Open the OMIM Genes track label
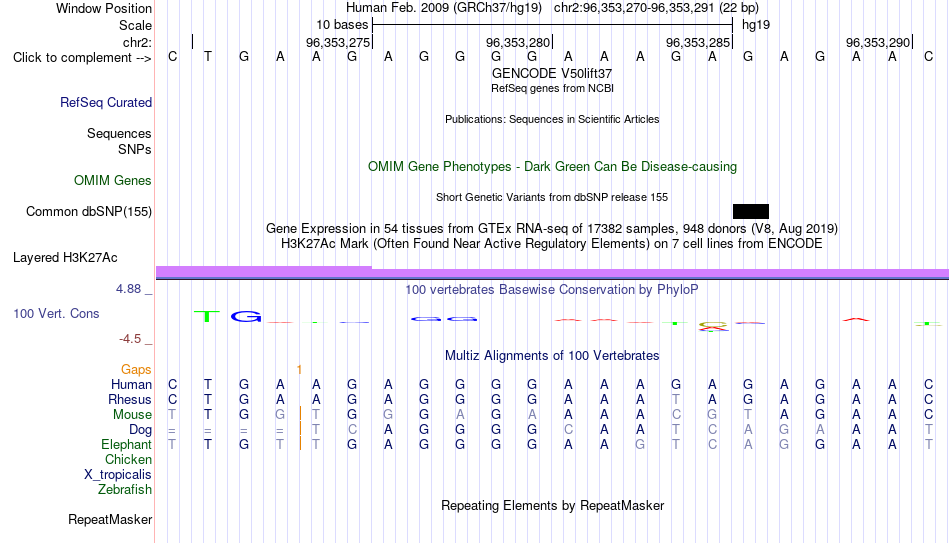This screenshot has height=543, width=950. coord(113,181)
